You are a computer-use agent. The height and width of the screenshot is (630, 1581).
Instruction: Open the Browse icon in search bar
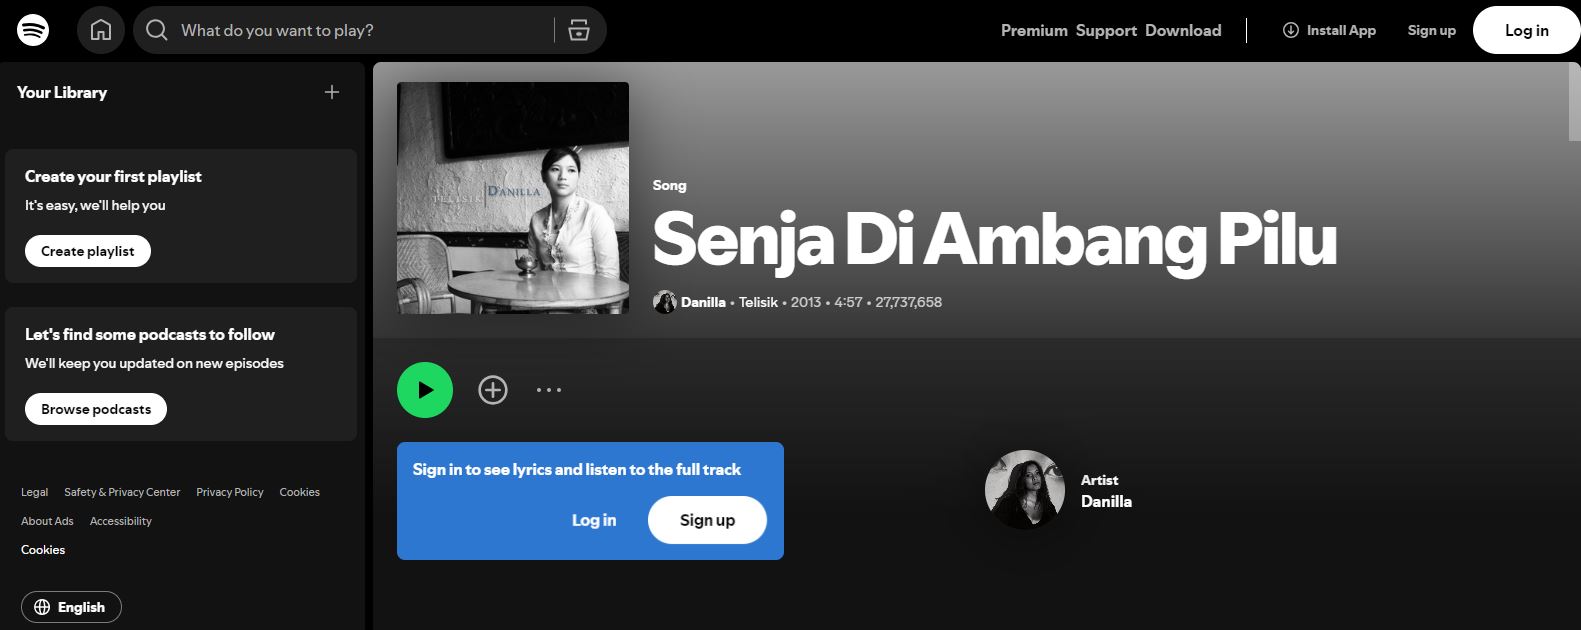click(x=579, y=30)
